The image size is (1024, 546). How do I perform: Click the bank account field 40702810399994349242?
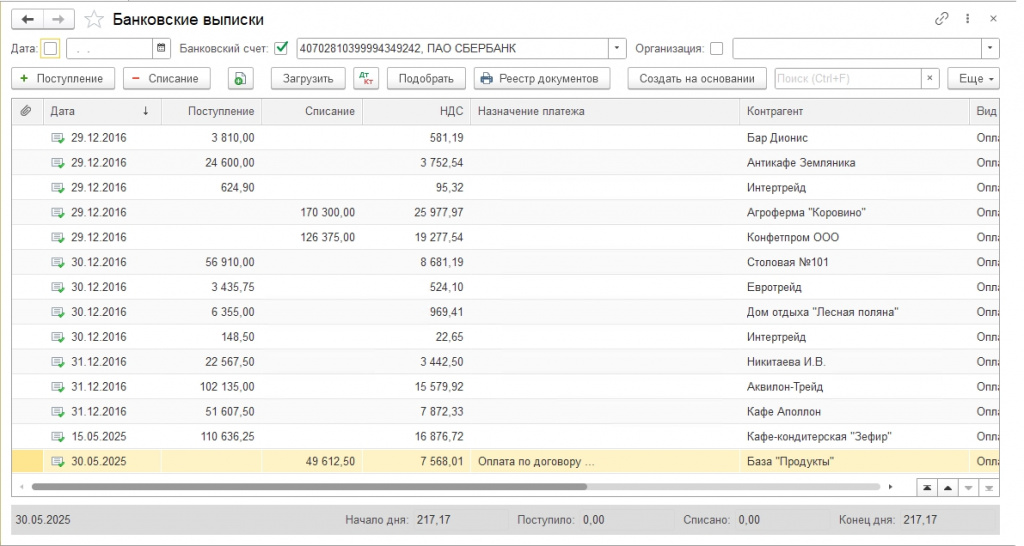[x=453, y=48]
